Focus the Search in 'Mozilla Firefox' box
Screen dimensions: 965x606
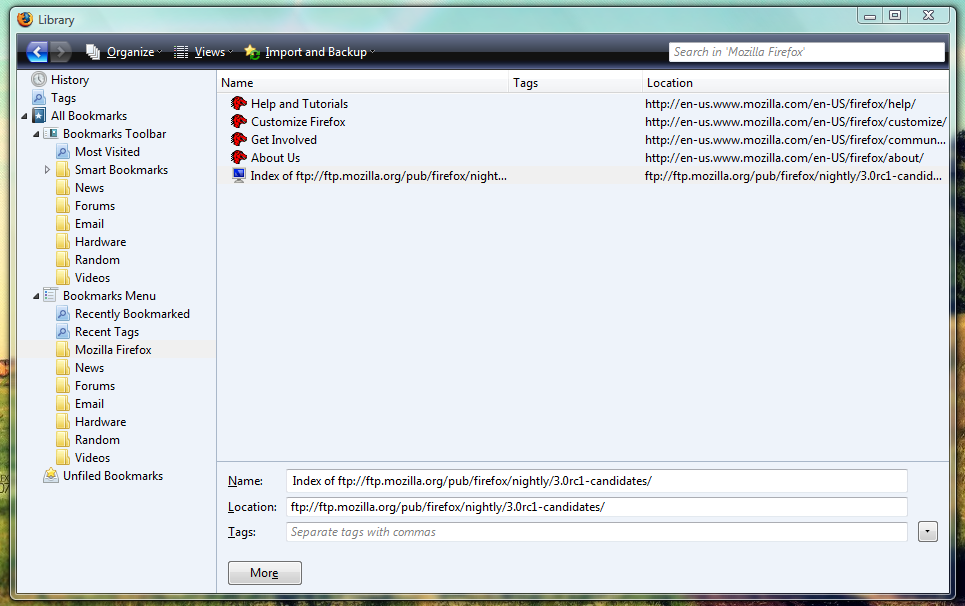tap(806, 52)
